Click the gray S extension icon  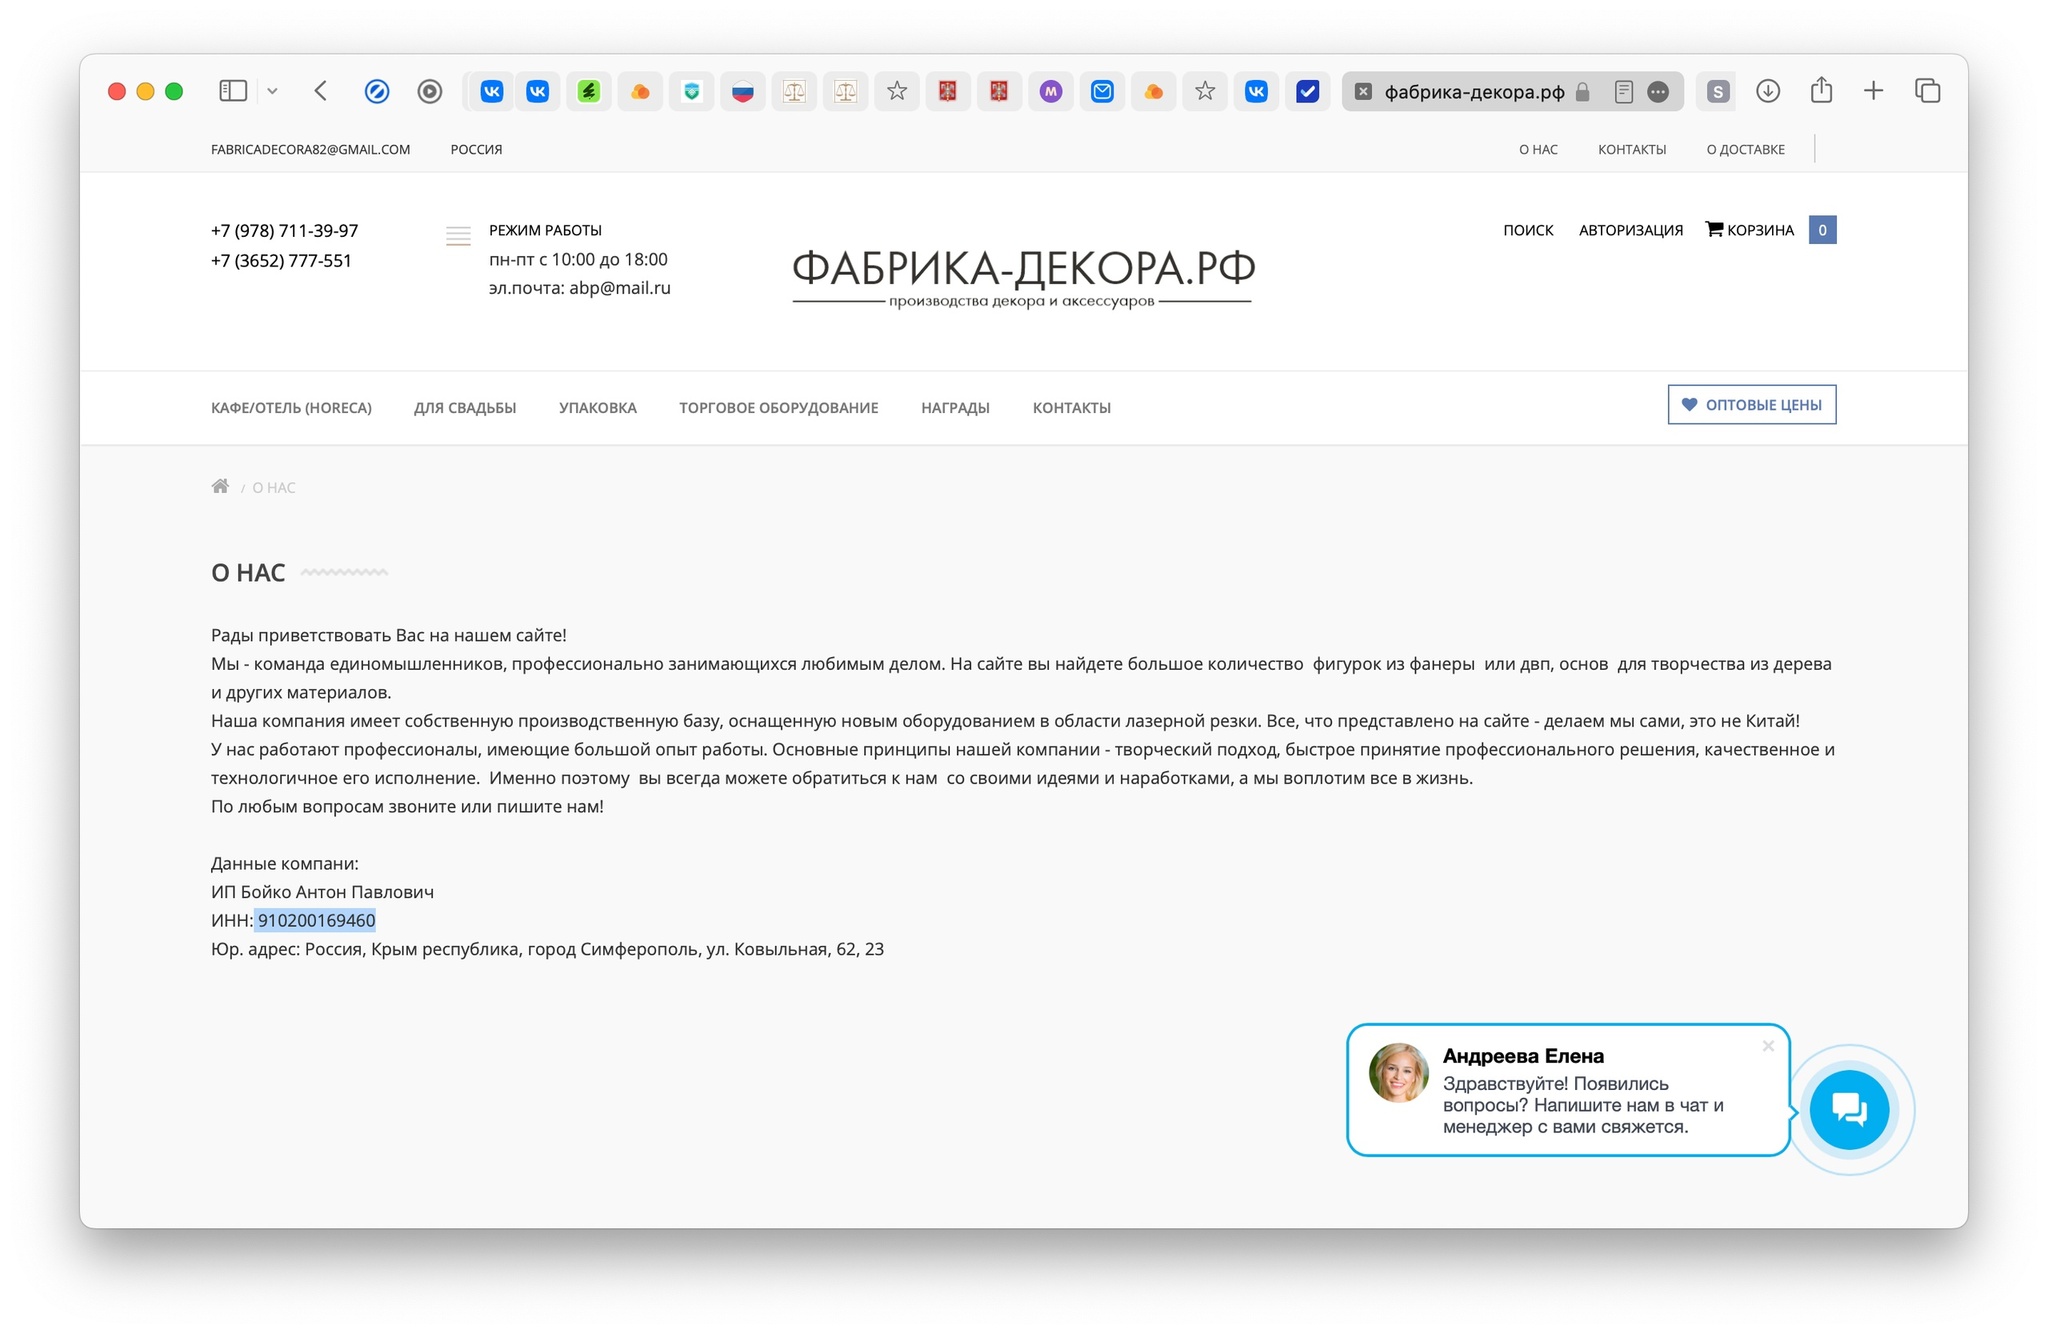point(1718,92)
